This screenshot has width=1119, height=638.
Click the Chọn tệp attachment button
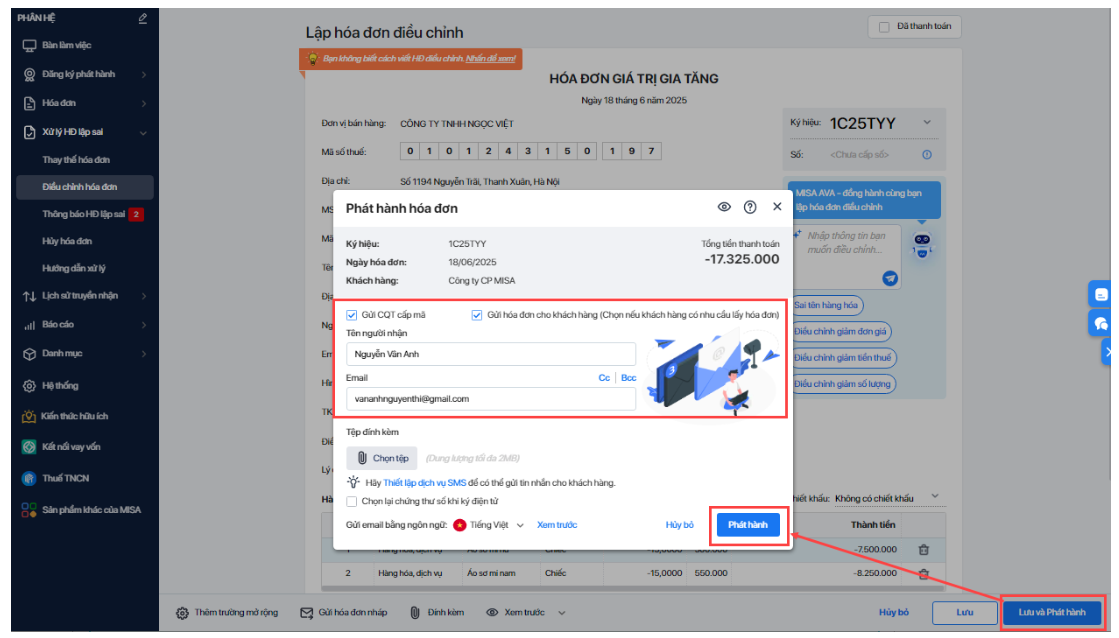point(382,458)
